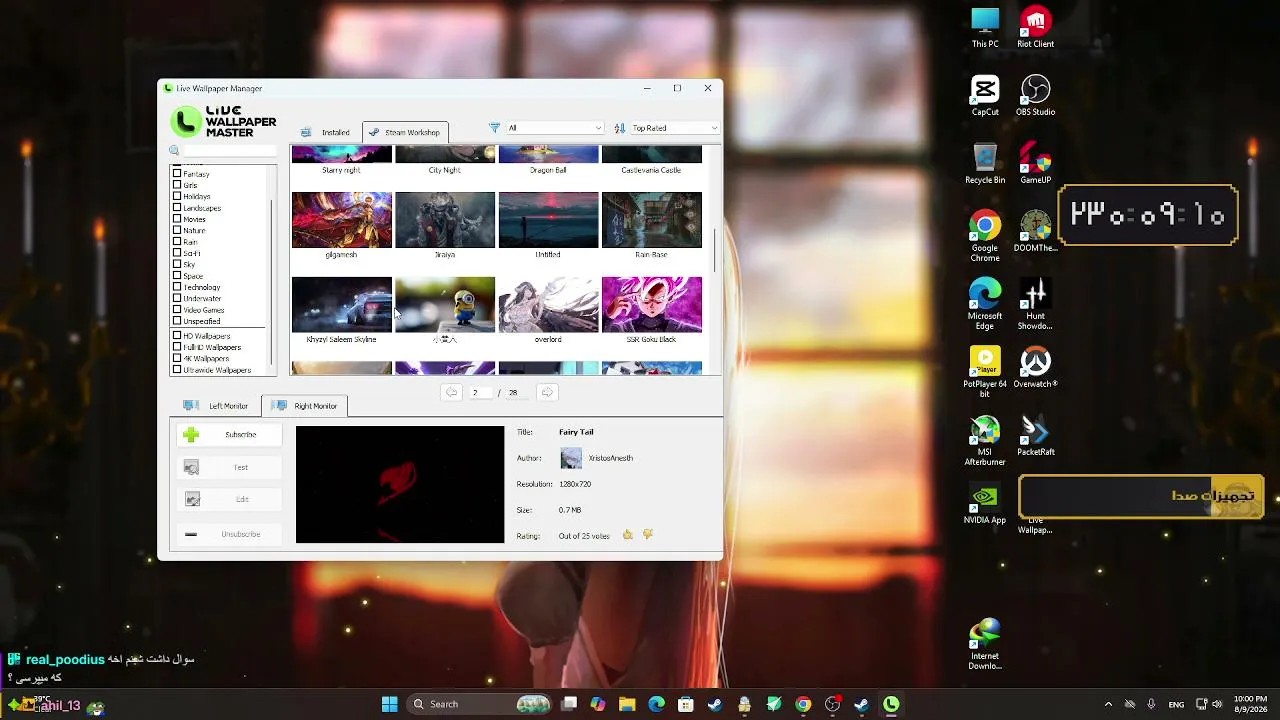Enable the Landscapes category checkbox
This screenshot has width=1280, height=720.
[x=177, y=208]
